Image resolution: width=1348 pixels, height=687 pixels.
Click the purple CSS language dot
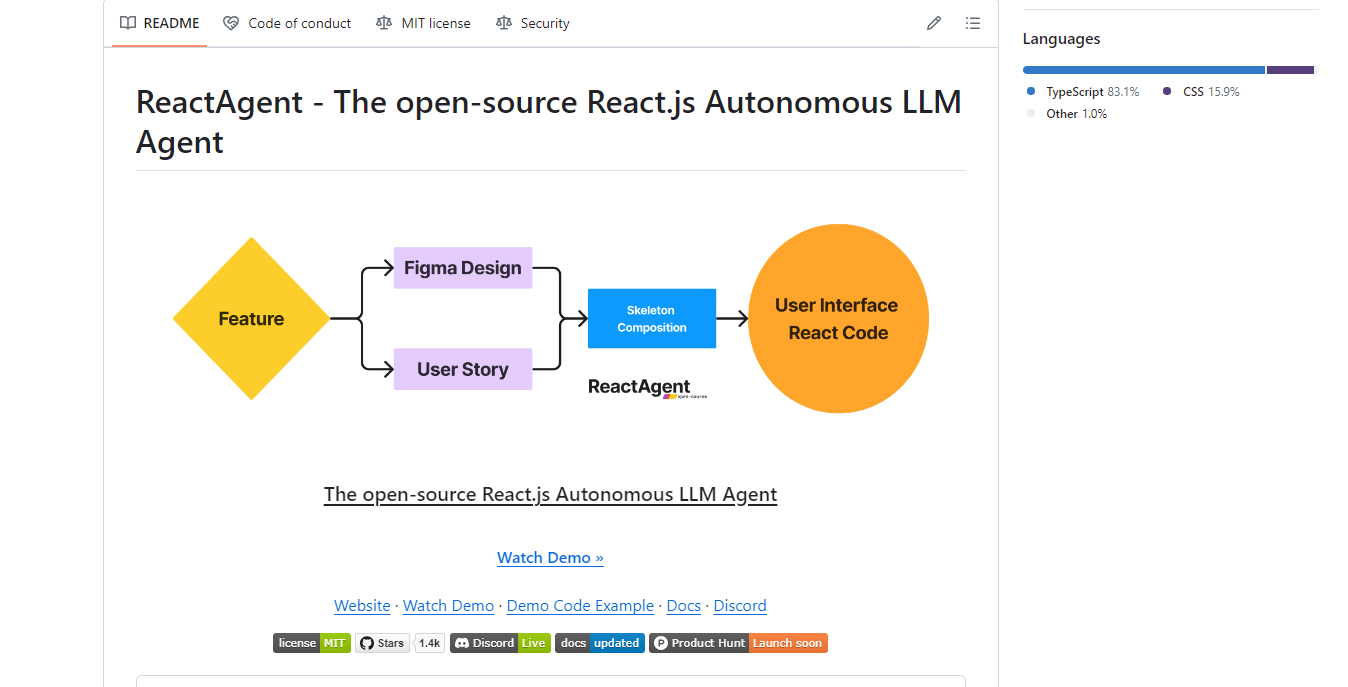(1166, 91)
